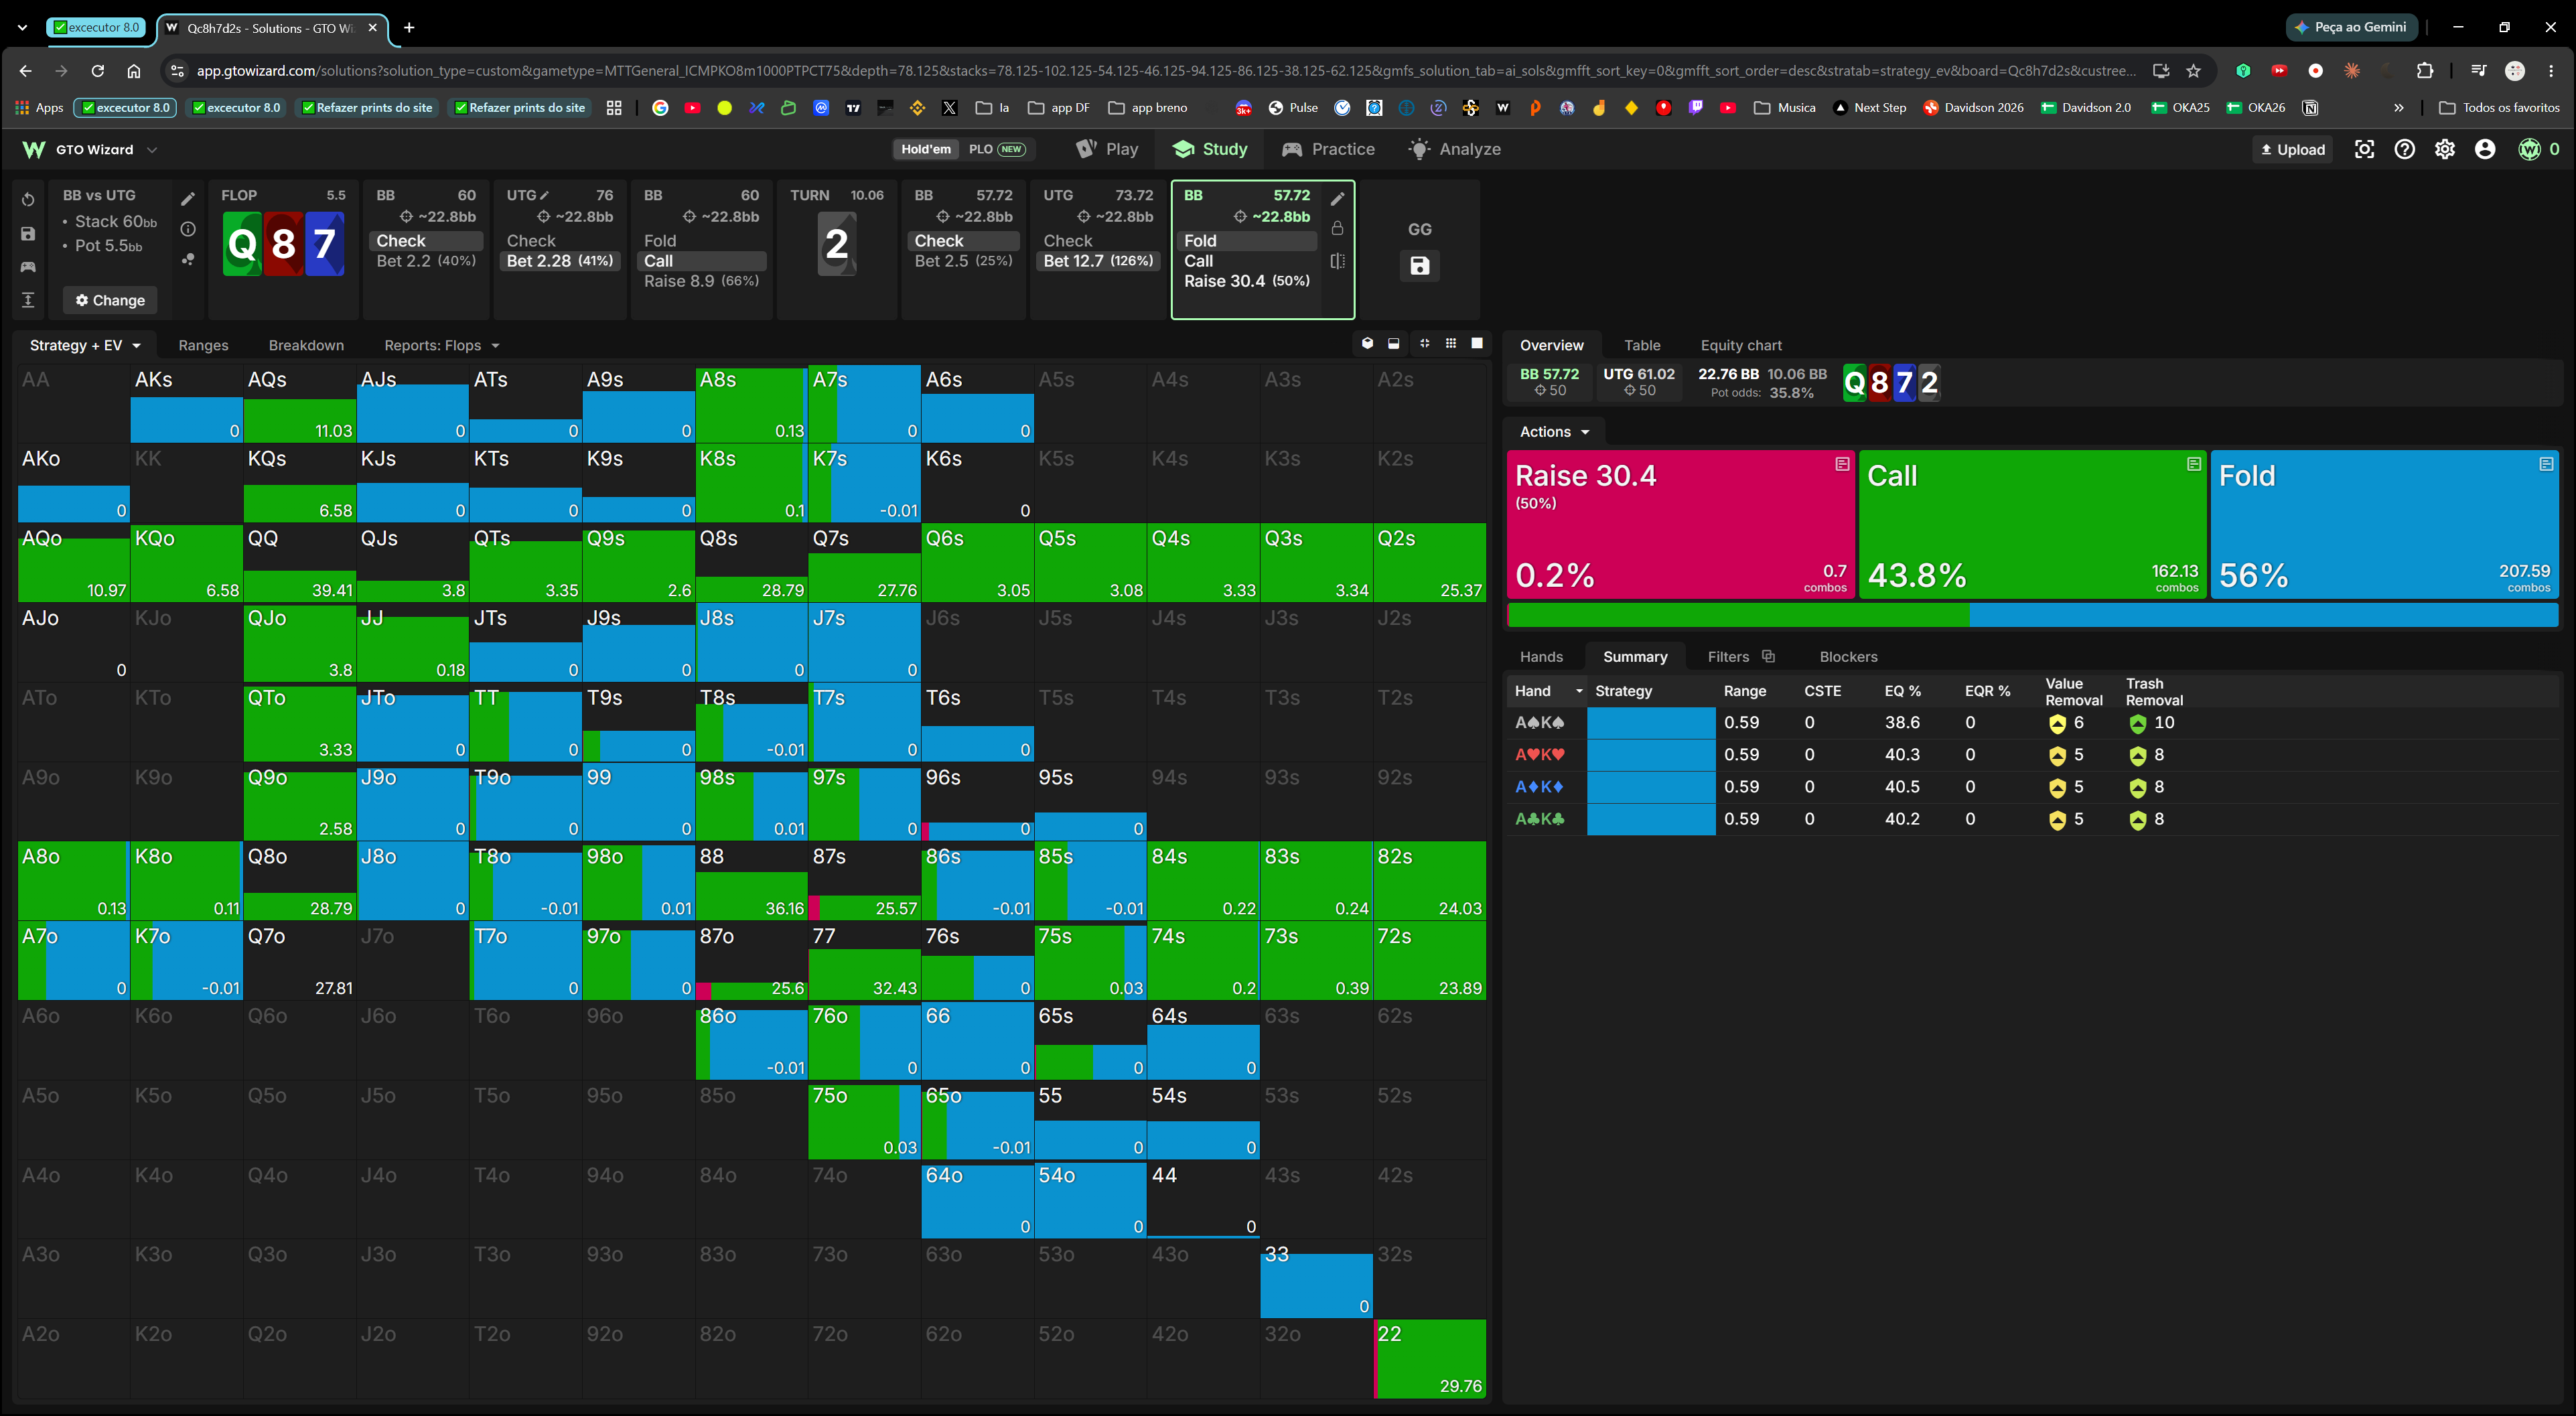Click the expand icon on the Raise 30.4 card
Image resolution: width=2576 pixels, height=1416 pixels.
pyautogui.click(x=1842, y=464)
